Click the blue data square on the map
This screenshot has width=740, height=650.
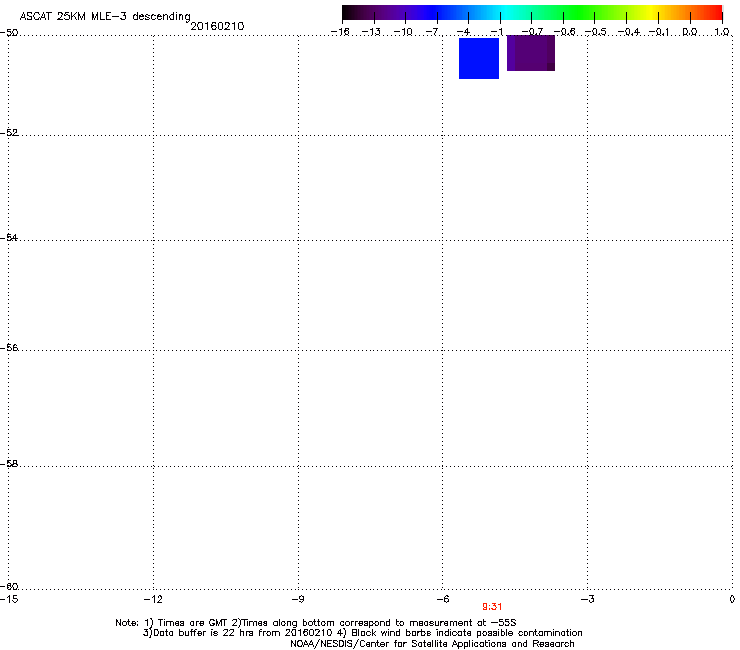coord(479,58)
